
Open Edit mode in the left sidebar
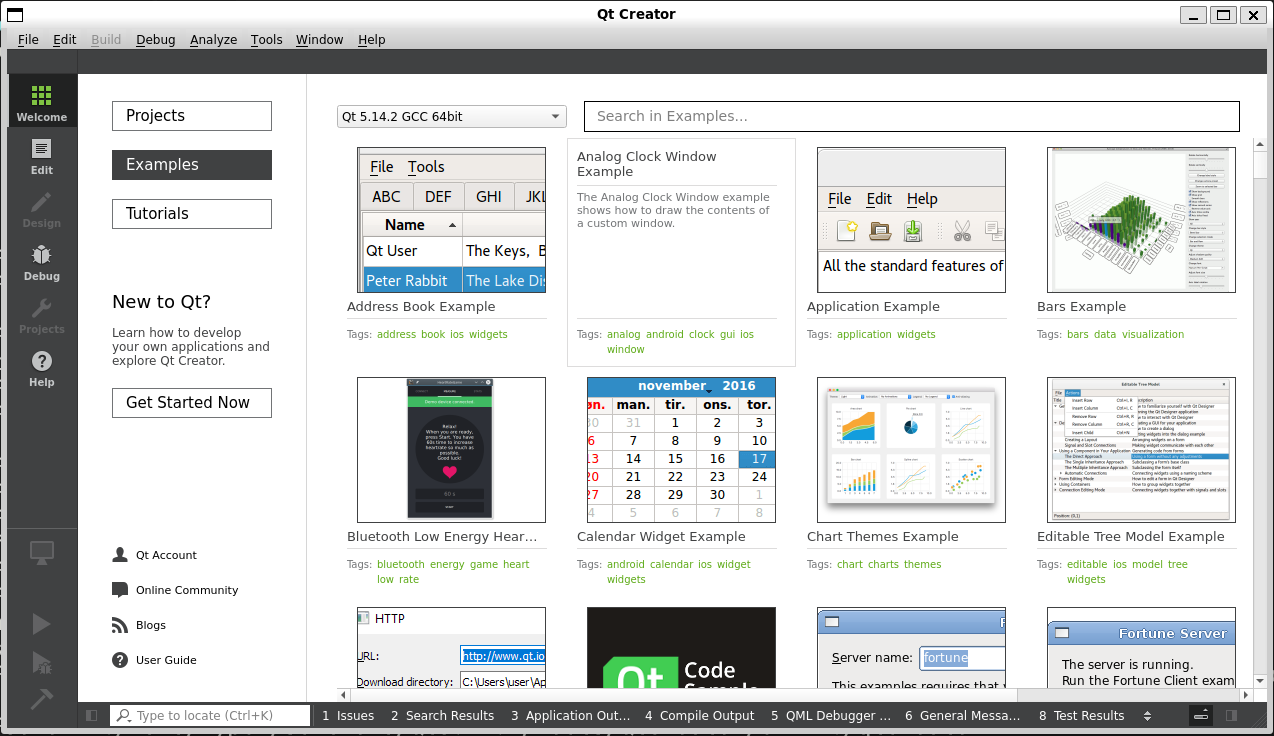coord(41,156)
